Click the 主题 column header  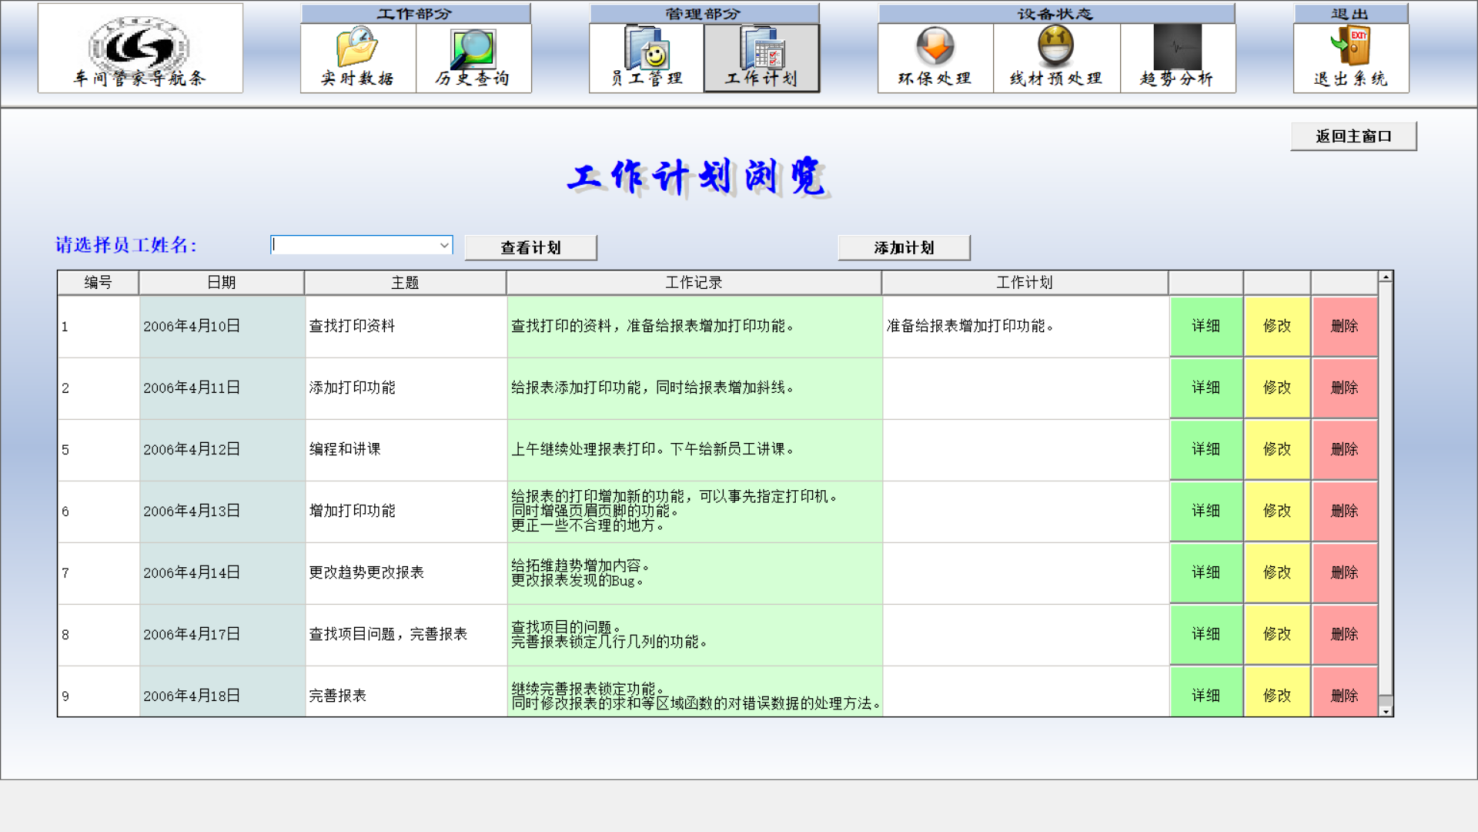405,283
